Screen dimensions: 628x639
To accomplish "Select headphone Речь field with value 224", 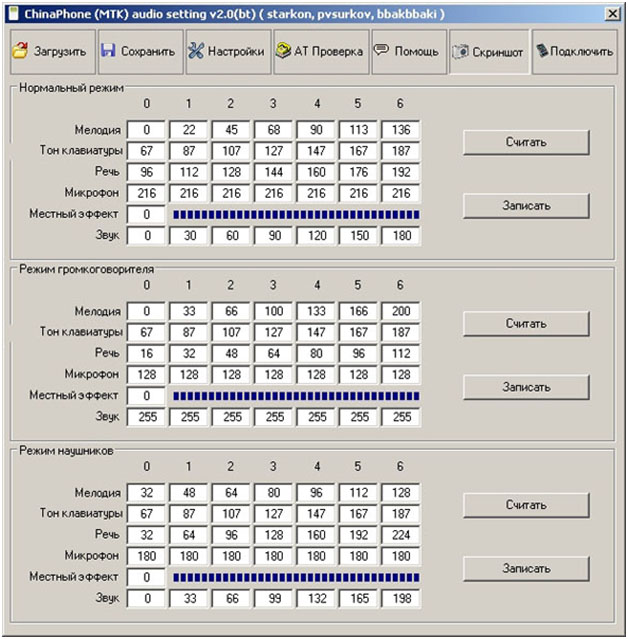I will tap(401, 535).
